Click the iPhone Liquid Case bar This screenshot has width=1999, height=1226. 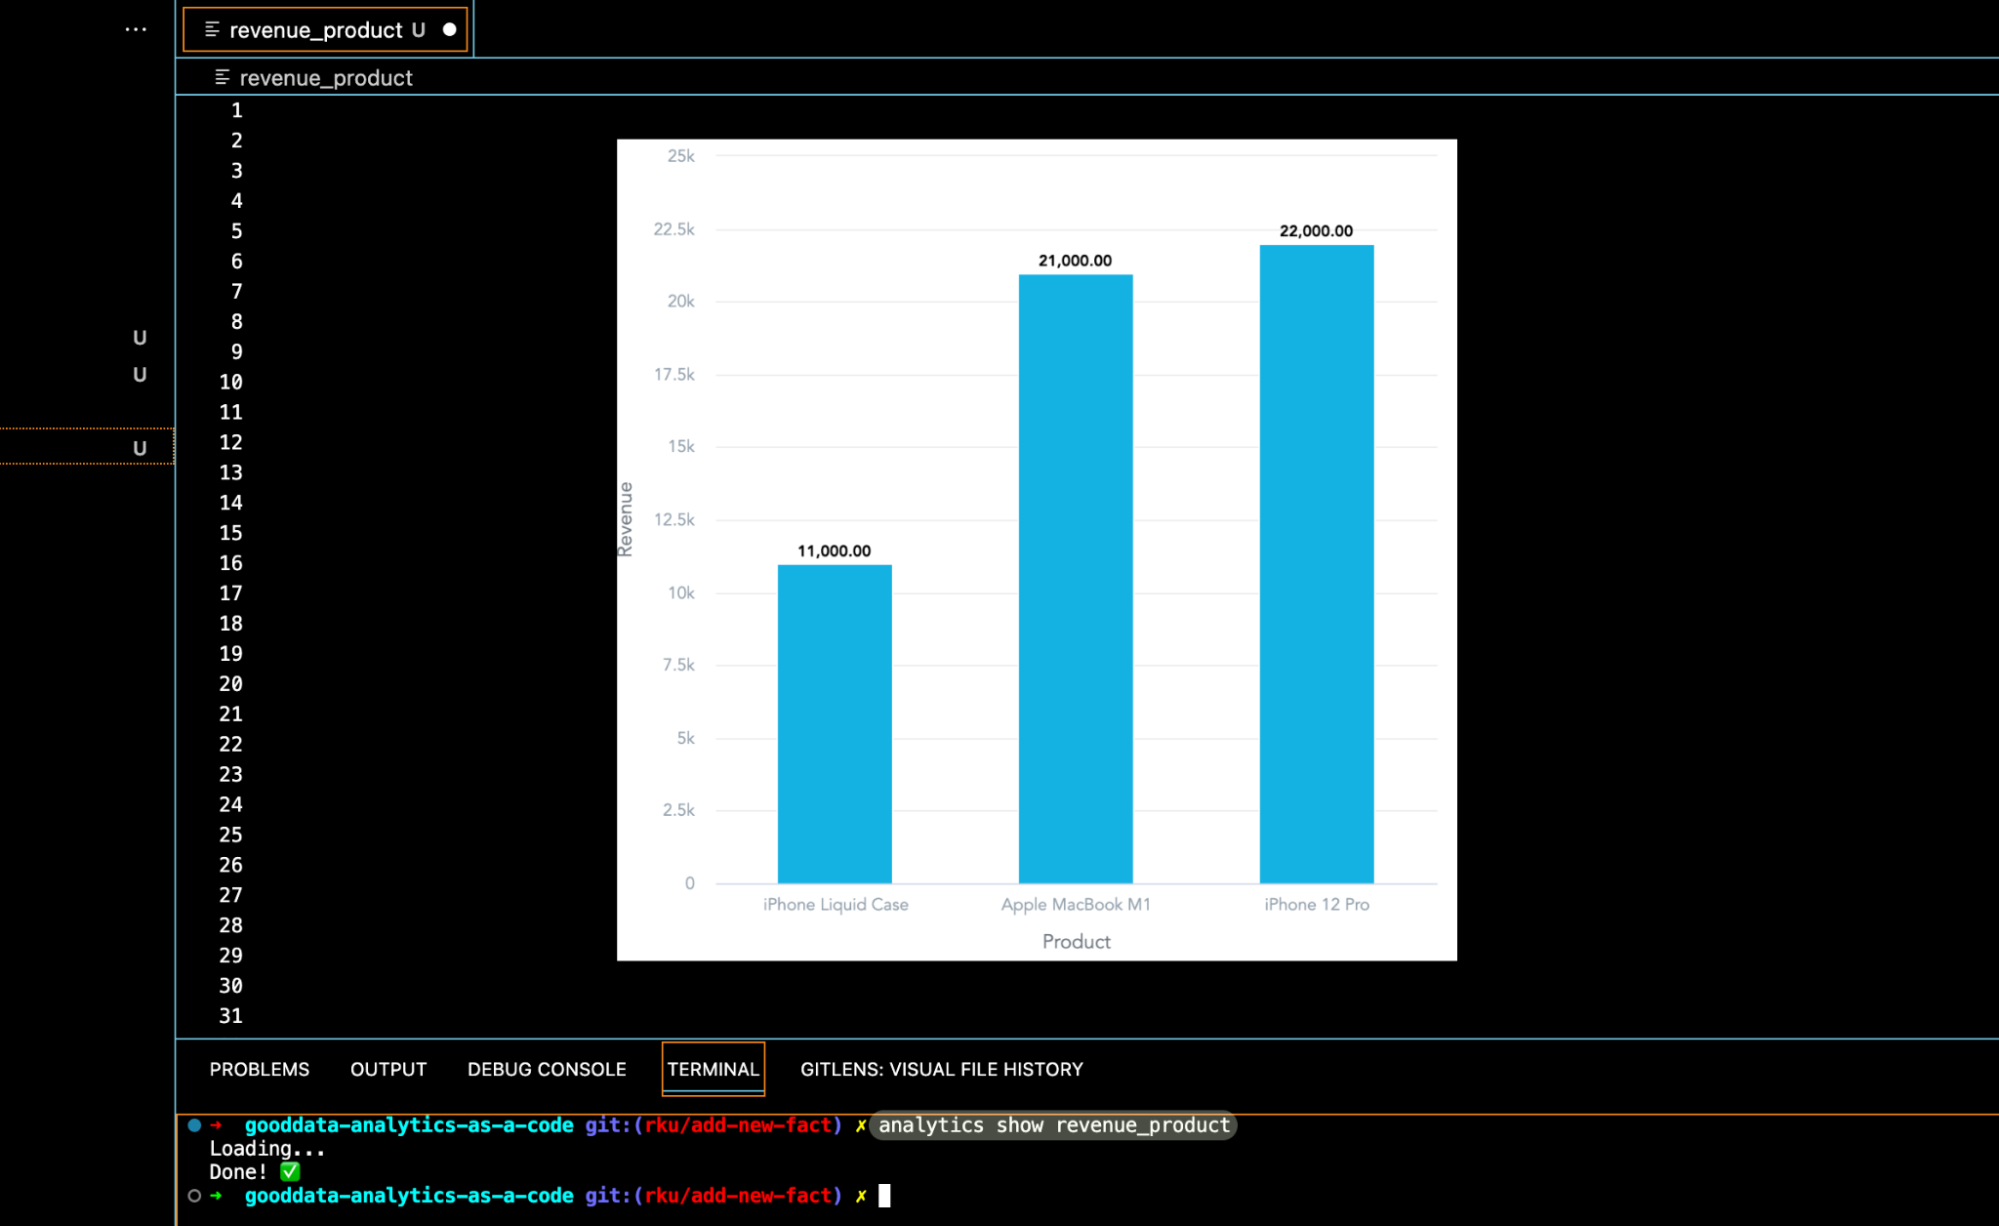coord(834,724)
